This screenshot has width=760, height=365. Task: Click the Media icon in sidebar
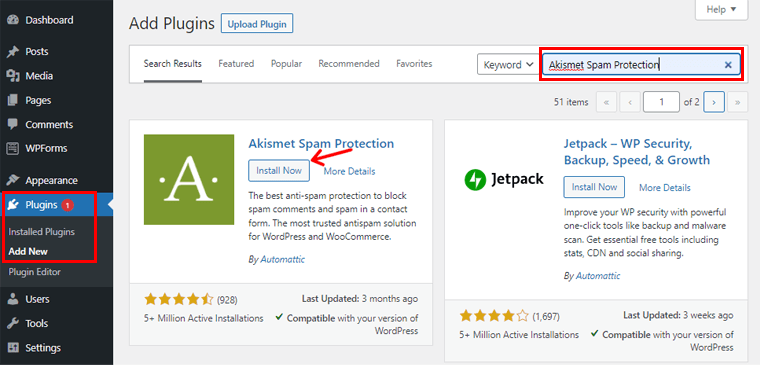[13, 76]
